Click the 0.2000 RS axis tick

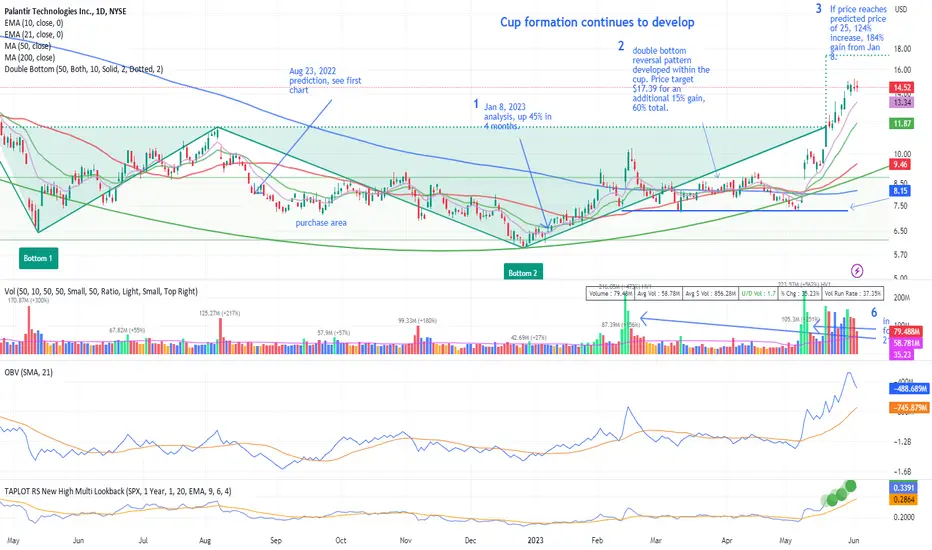click(x=904, y=517)
